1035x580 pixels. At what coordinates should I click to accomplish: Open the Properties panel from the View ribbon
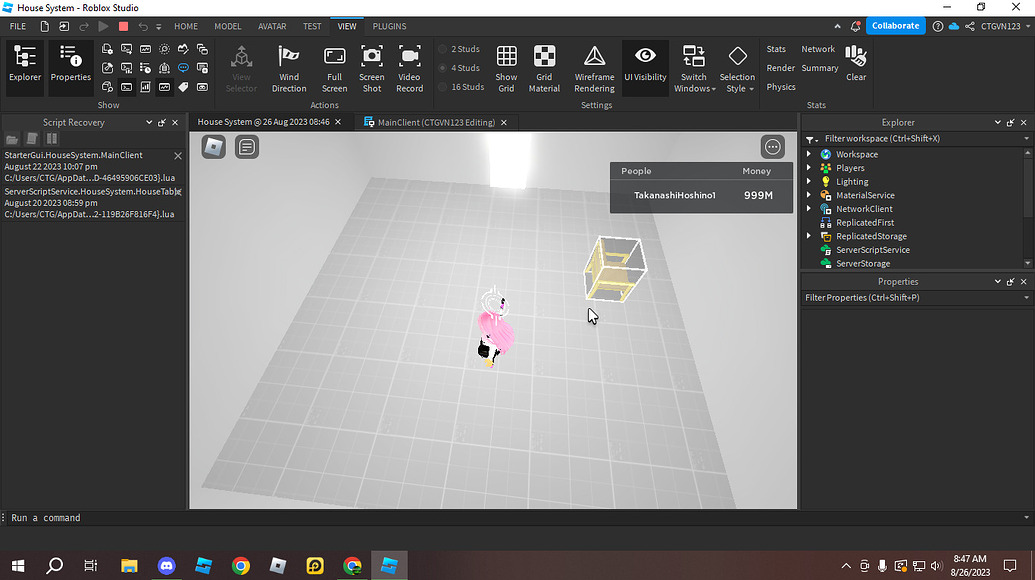pyautogui.click(x=69, y=67)
